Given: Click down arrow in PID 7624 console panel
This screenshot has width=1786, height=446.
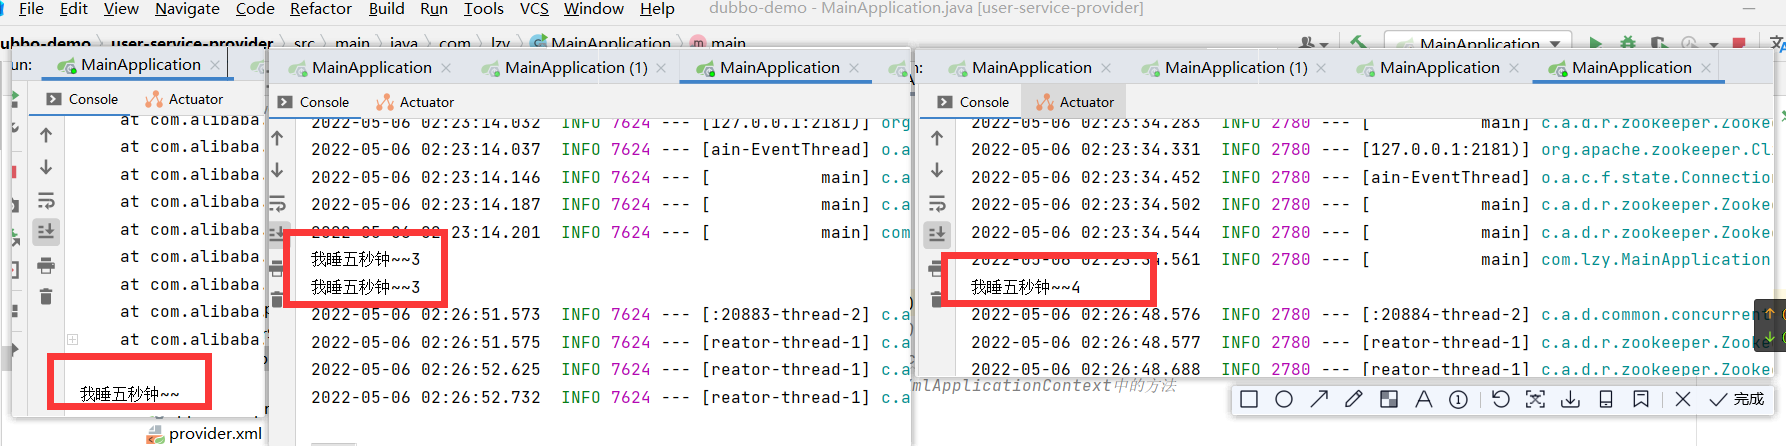Looking at the screenshot, I should pyautogui.click(x=278, y=170).
